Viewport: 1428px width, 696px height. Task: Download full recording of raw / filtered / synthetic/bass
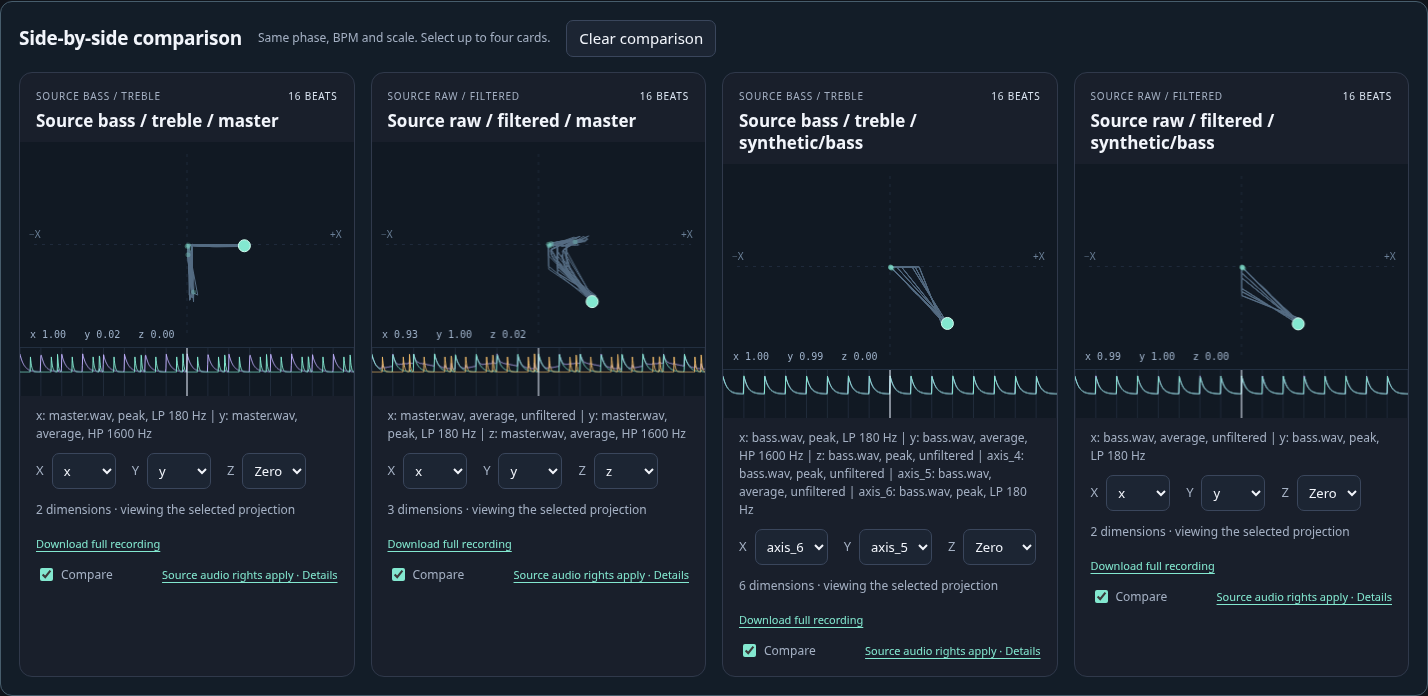(1152, 567)
